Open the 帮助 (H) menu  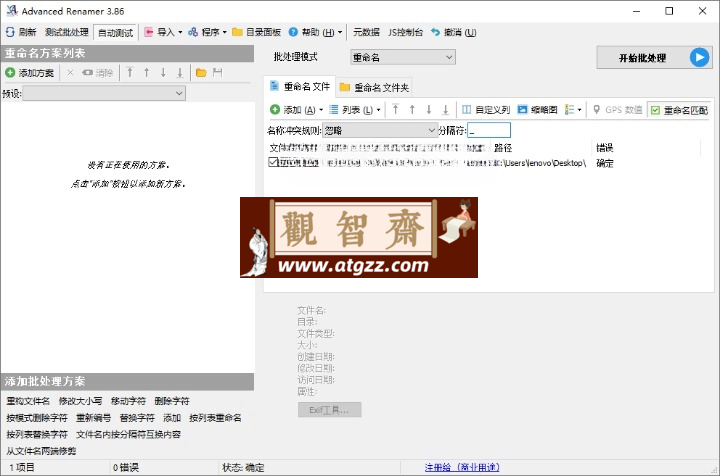315,32
